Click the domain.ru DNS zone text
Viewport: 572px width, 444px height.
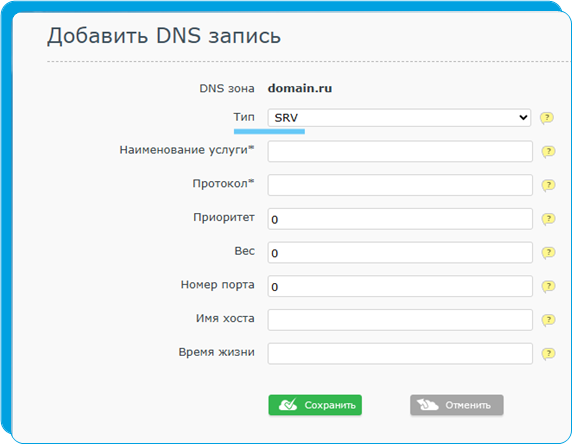click(300, 88)
